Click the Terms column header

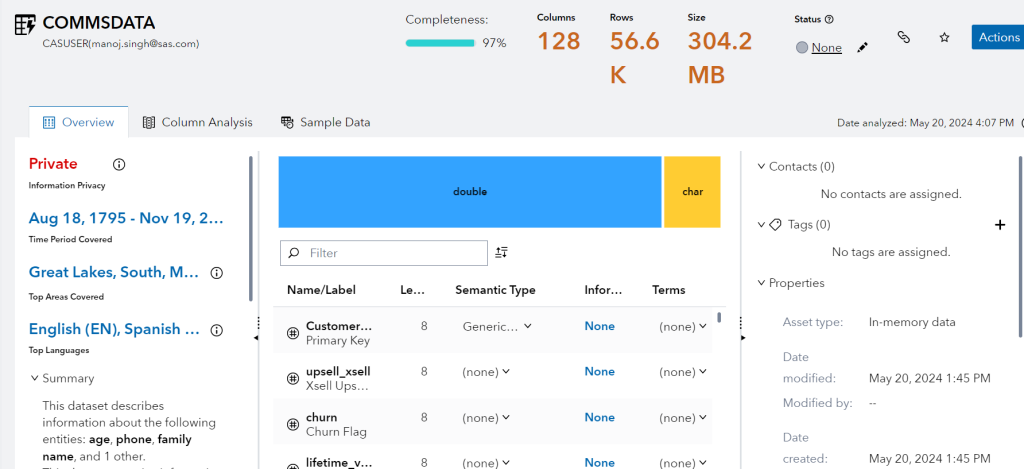coord(669,290)
